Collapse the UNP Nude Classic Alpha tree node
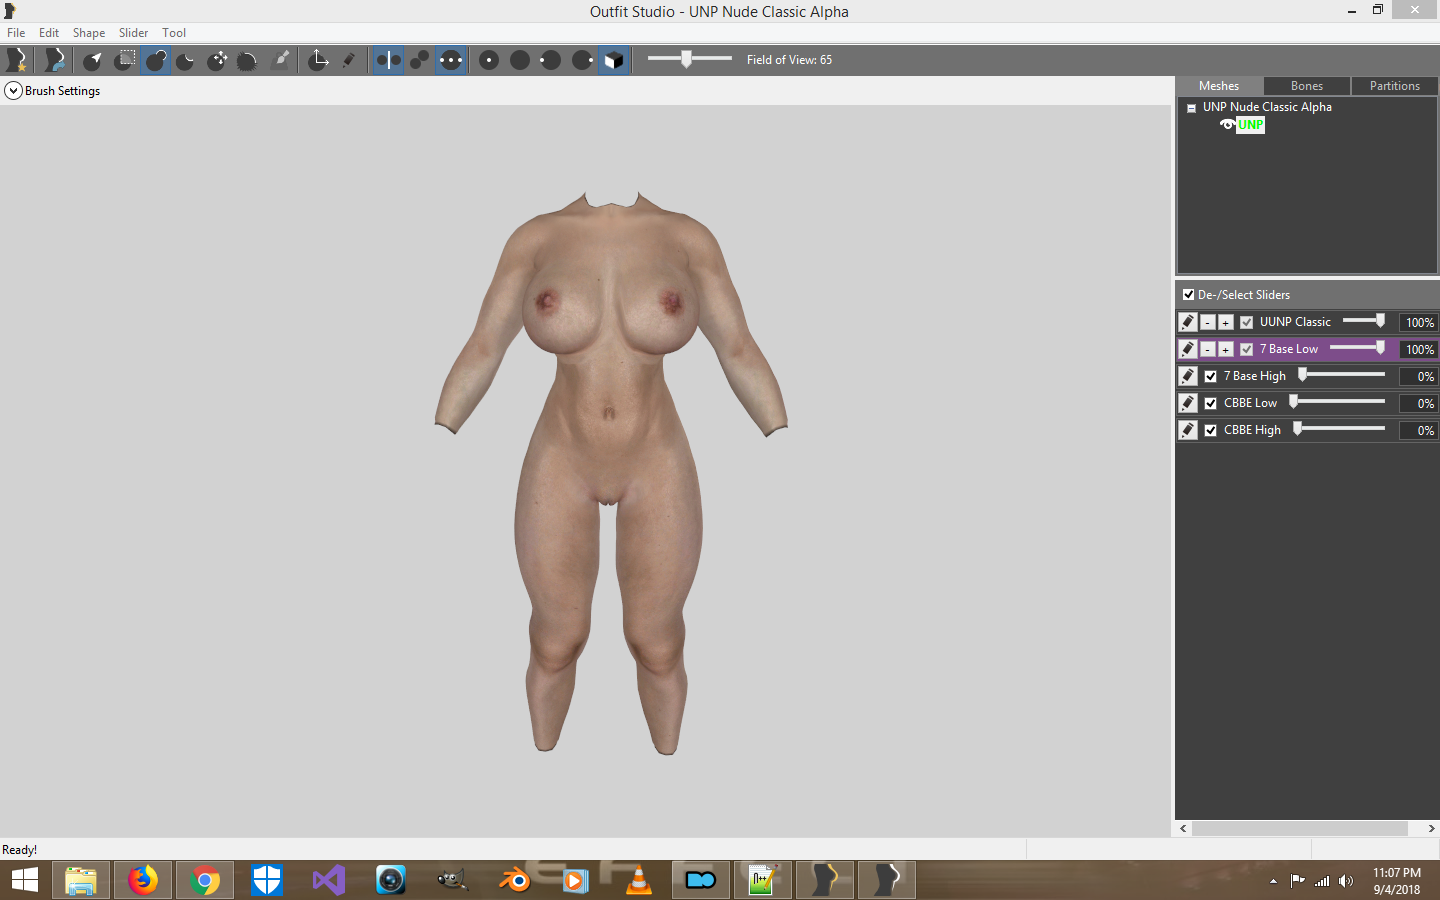 pyautogui.click(x=1191, y=108)
